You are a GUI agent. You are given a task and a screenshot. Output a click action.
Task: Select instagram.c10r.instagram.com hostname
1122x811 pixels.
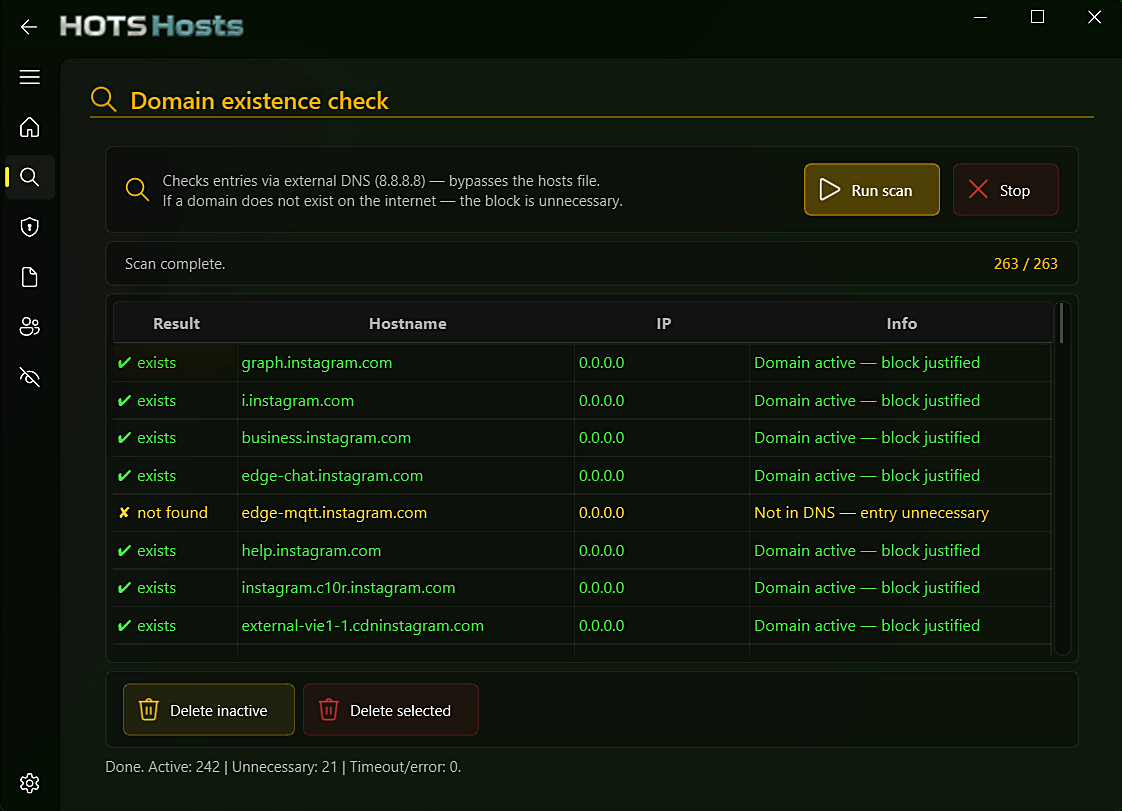348,588
